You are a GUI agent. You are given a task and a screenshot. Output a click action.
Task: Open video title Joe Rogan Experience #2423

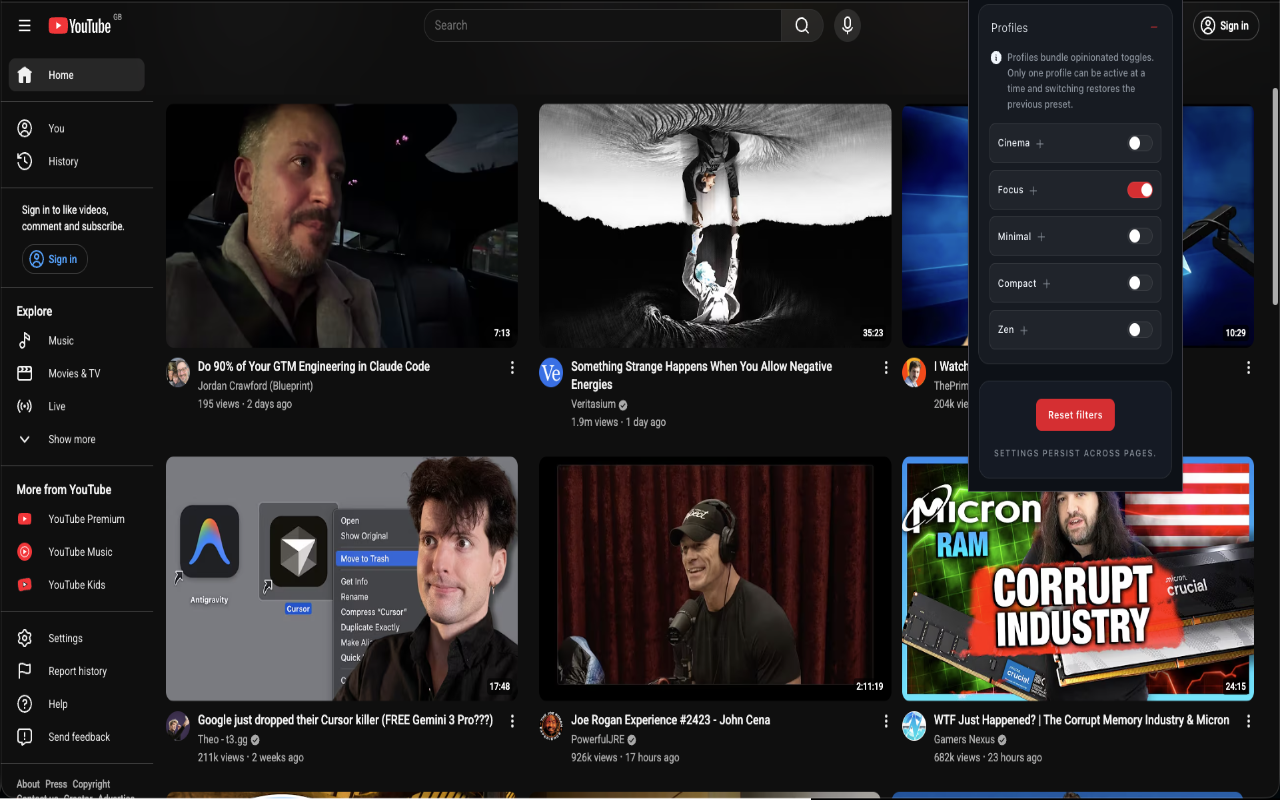671,720
